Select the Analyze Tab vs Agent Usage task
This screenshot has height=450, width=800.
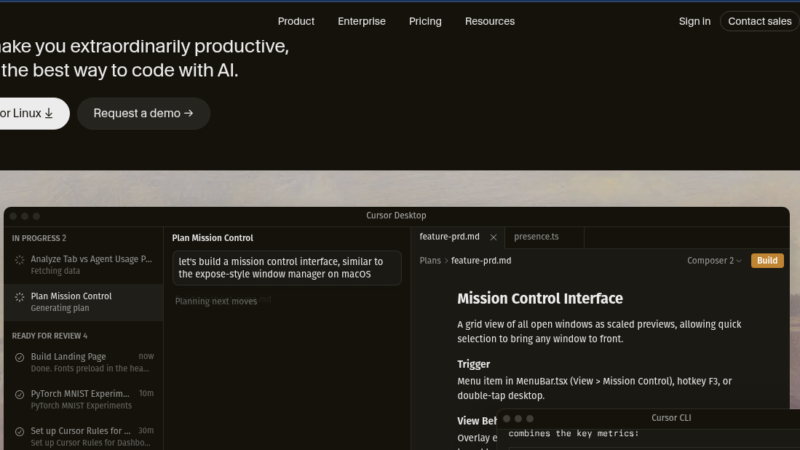(x=84, y=265)
